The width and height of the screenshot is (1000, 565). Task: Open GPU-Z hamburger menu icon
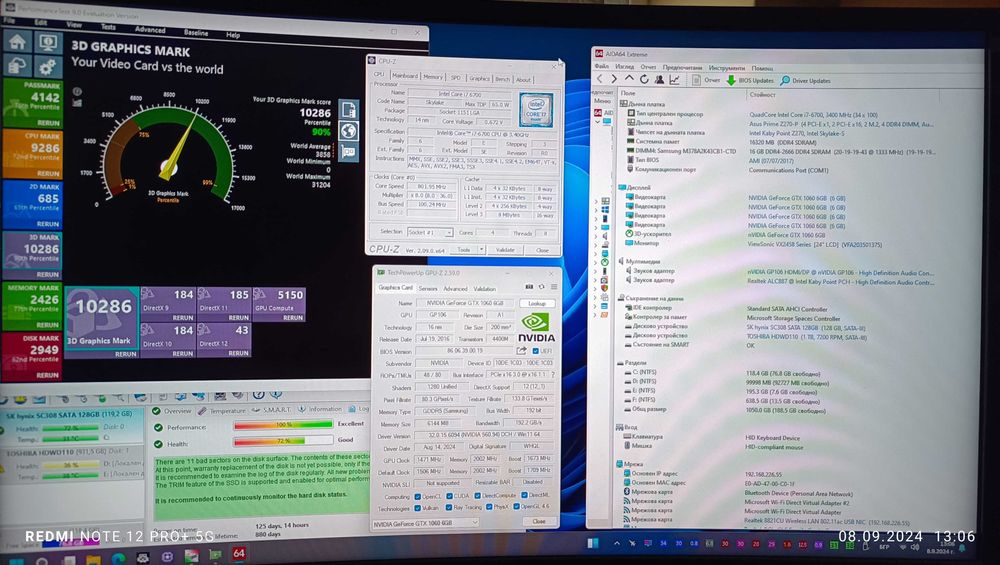coord(554,287)
